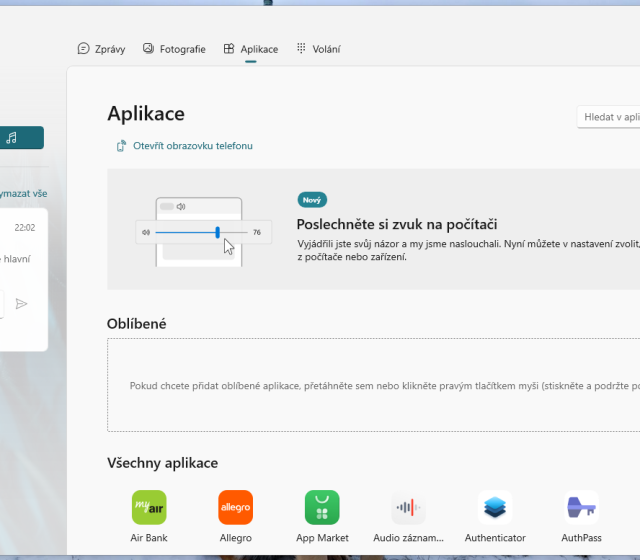
Task: Switch to the Zprávy tab
Action: (102, 48)
